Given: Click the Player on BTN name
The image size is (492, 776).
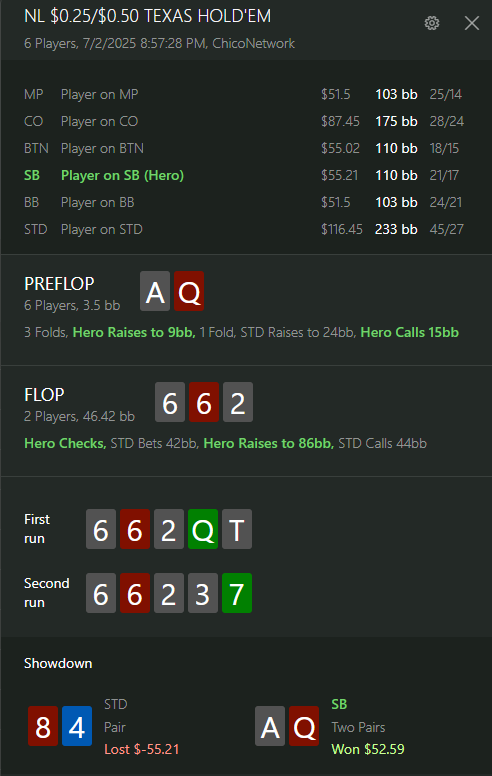Looking at the screenshot, I should [102, 148].
